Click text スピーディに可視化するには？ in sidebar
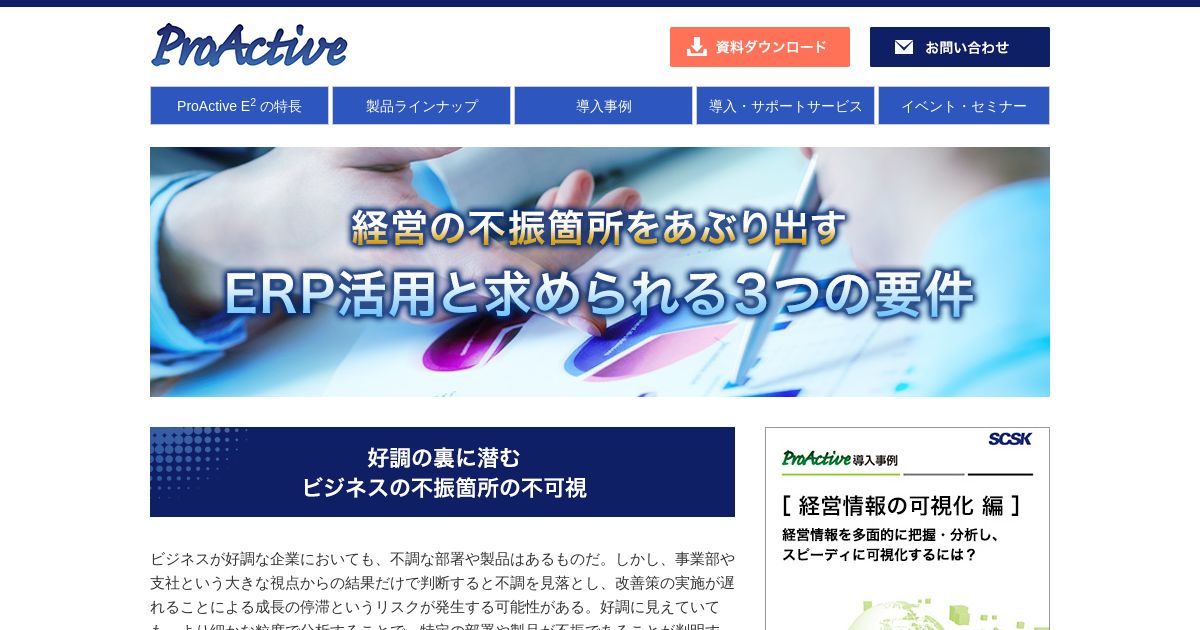Viewport: 1200px width, 630px height. pyautogui.click(x=879, y=554)
